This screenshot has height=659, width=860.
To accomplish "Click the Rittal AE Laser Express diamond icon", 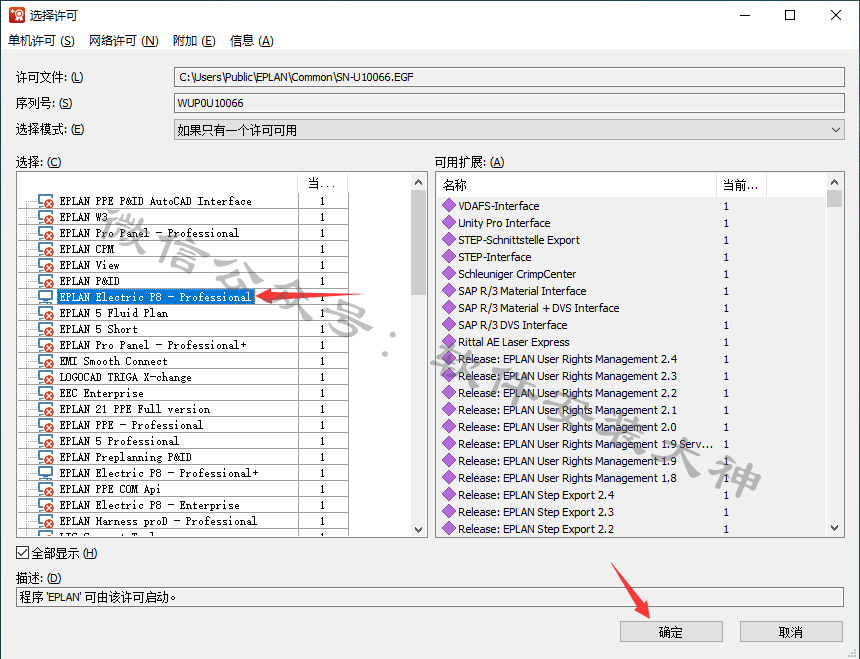I will coord(449,342).
